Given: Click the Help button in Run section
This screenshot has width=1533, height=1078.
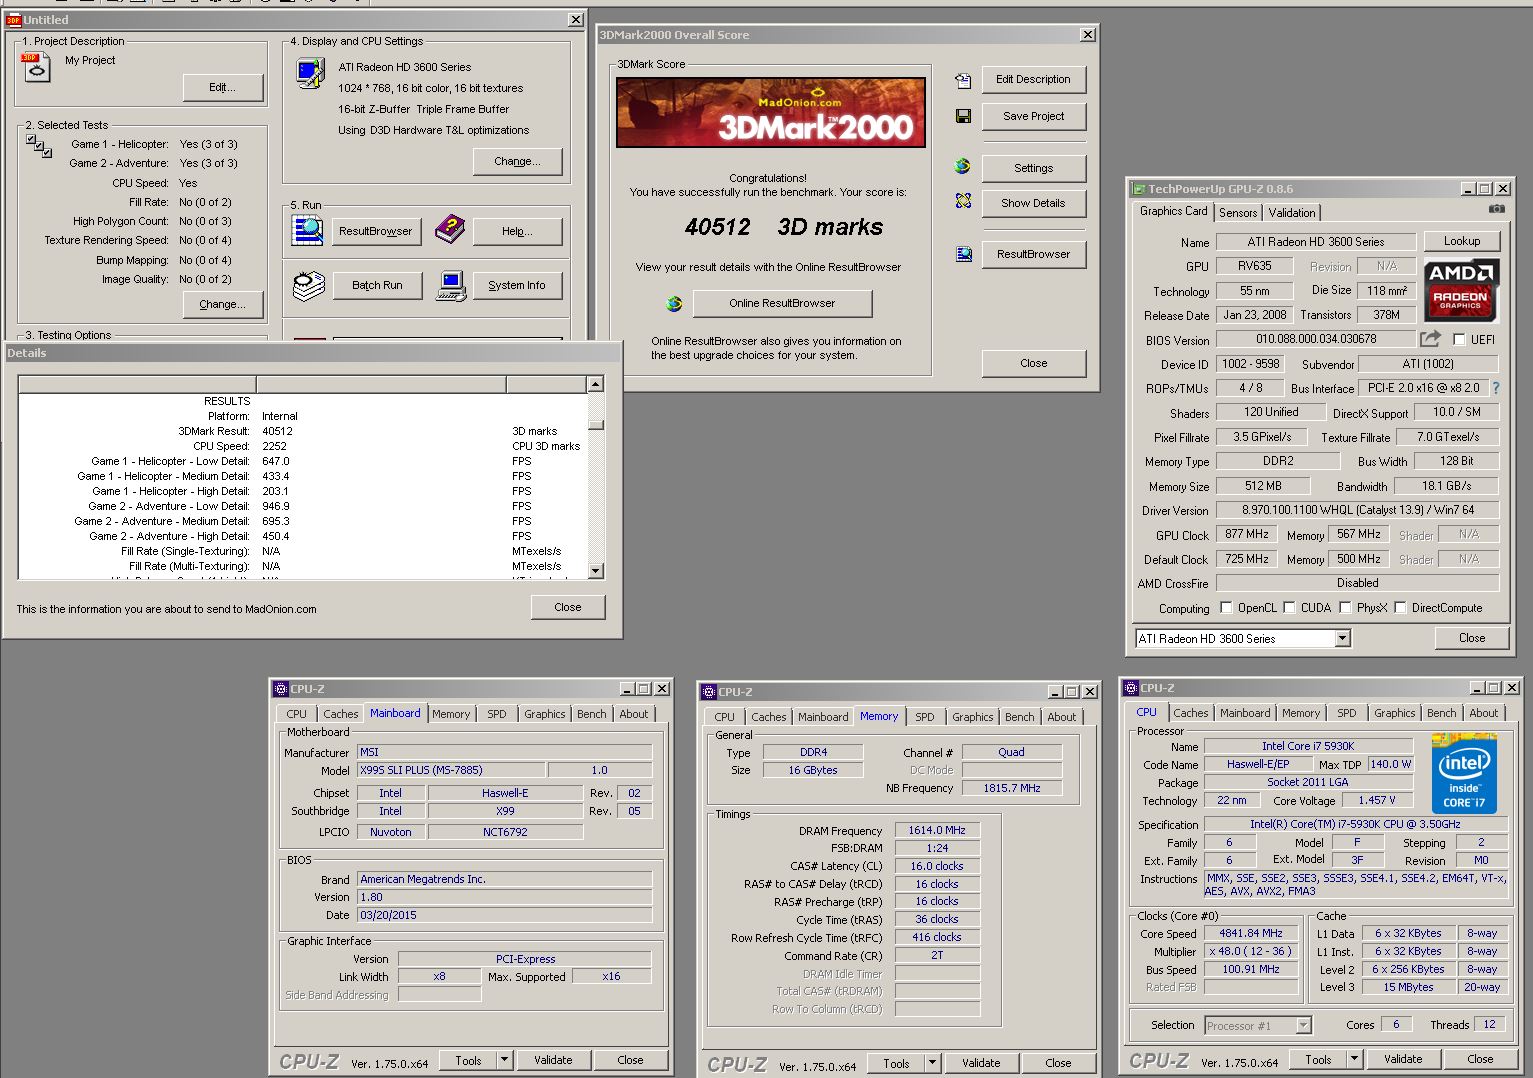Looking at the screenshot, I should pos(517,231).
